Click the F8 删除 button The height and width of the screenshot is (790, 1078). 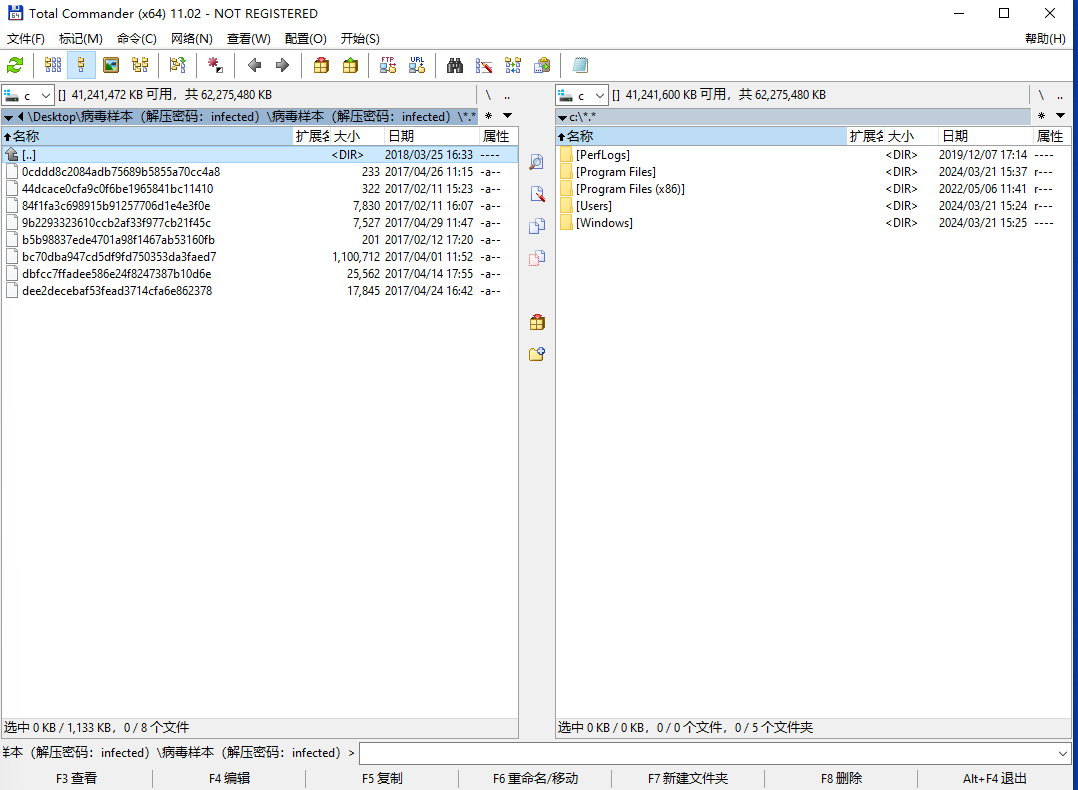(x=842, y=778)
